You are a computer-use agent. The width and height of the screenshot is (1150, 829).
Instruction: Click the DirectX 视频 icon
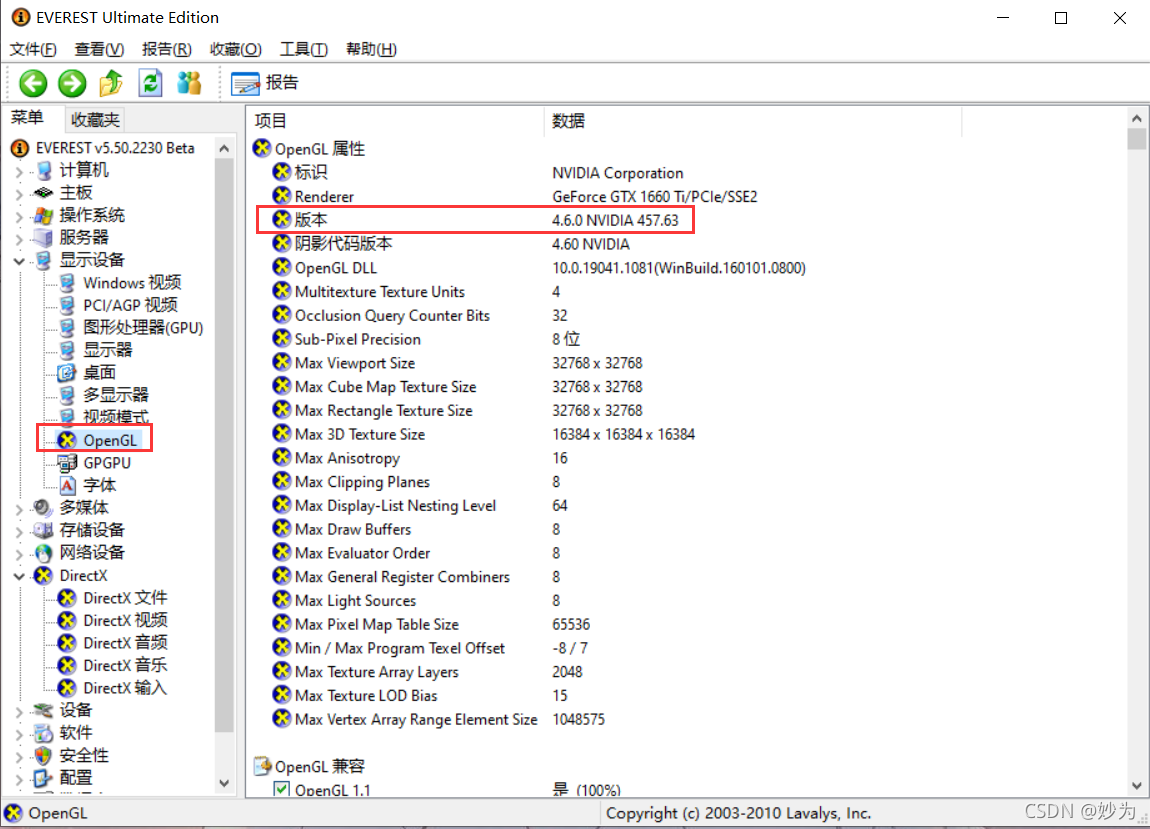click(x=67, y=621)
